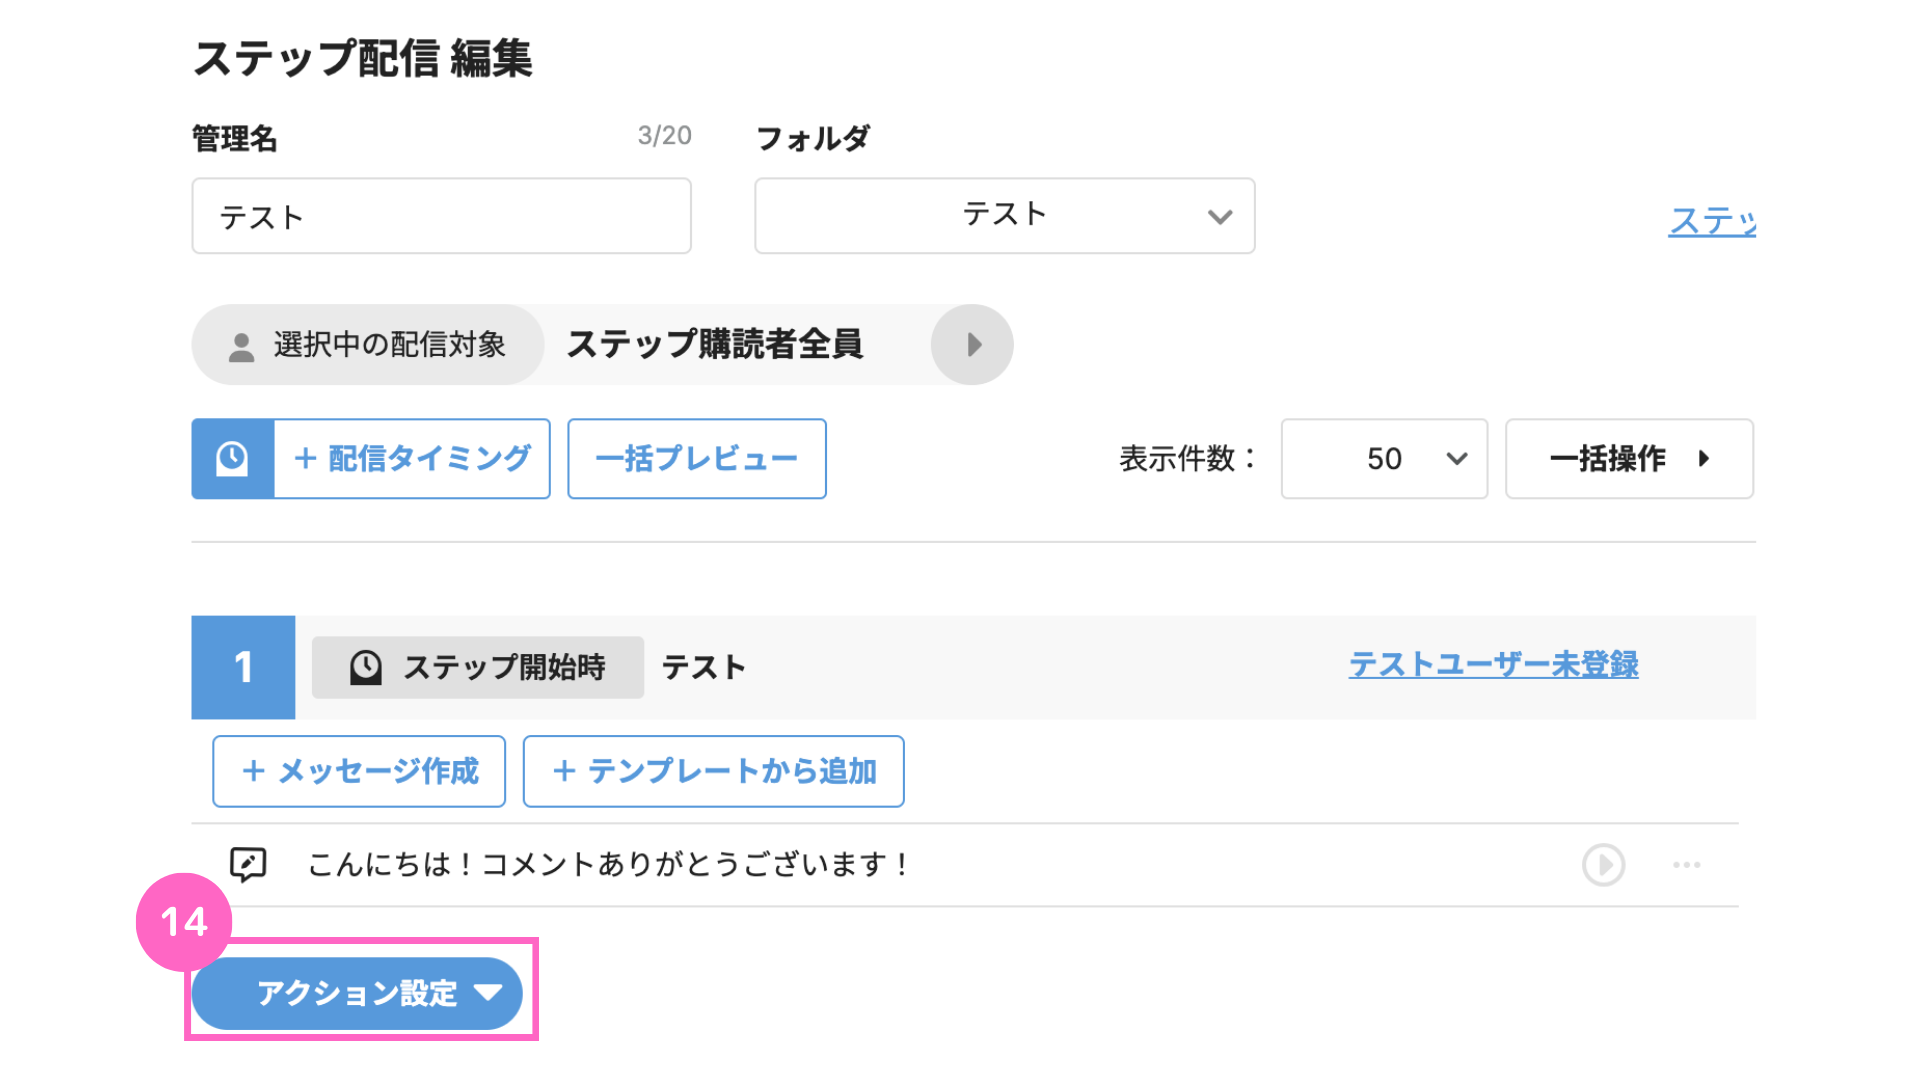Click the blue clock icon beside 配信タイミング
1920x1080 pixels.
232,459
